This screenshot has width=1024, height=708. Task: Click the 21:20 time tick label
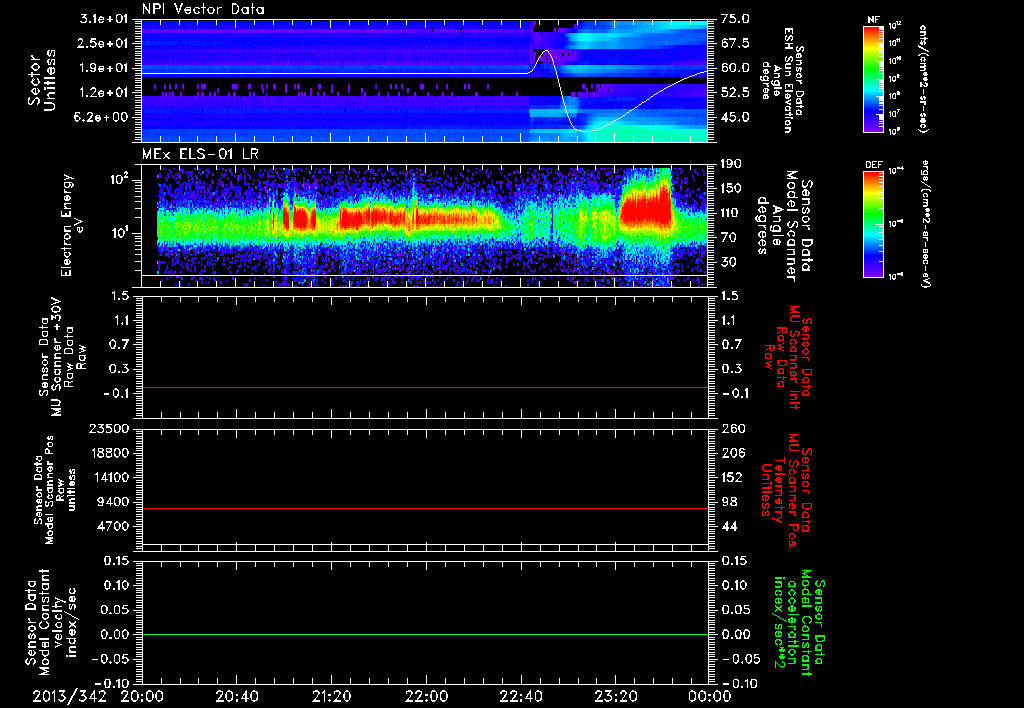point(331,696)
